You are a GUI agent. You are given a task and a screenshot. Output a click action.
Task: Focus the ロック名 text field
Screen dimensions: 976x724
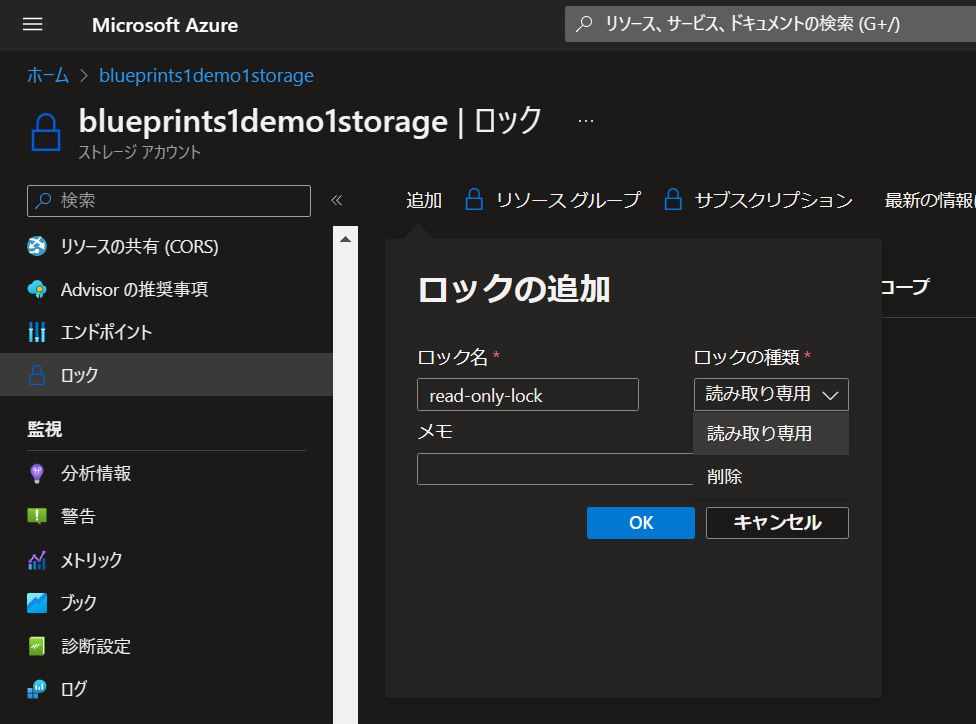[x=527, y=395]
